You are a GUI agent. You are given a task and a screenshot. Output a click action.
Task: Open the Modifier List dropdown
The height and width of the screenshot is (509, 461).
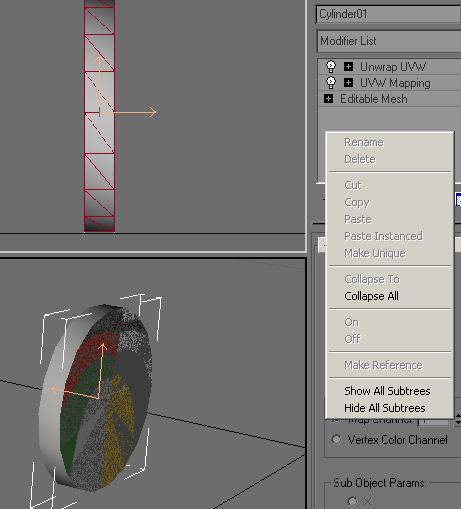click(x=389, y=41)
